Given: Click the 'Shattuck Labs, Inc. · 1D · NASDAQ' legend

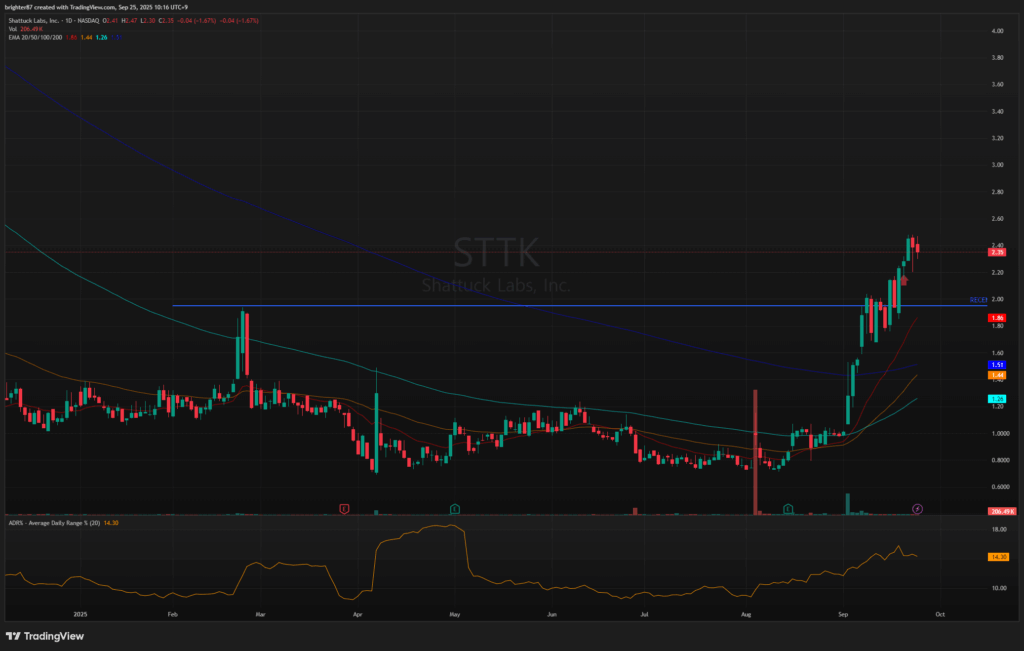Looking at the screenshot, I should [54, 21].
